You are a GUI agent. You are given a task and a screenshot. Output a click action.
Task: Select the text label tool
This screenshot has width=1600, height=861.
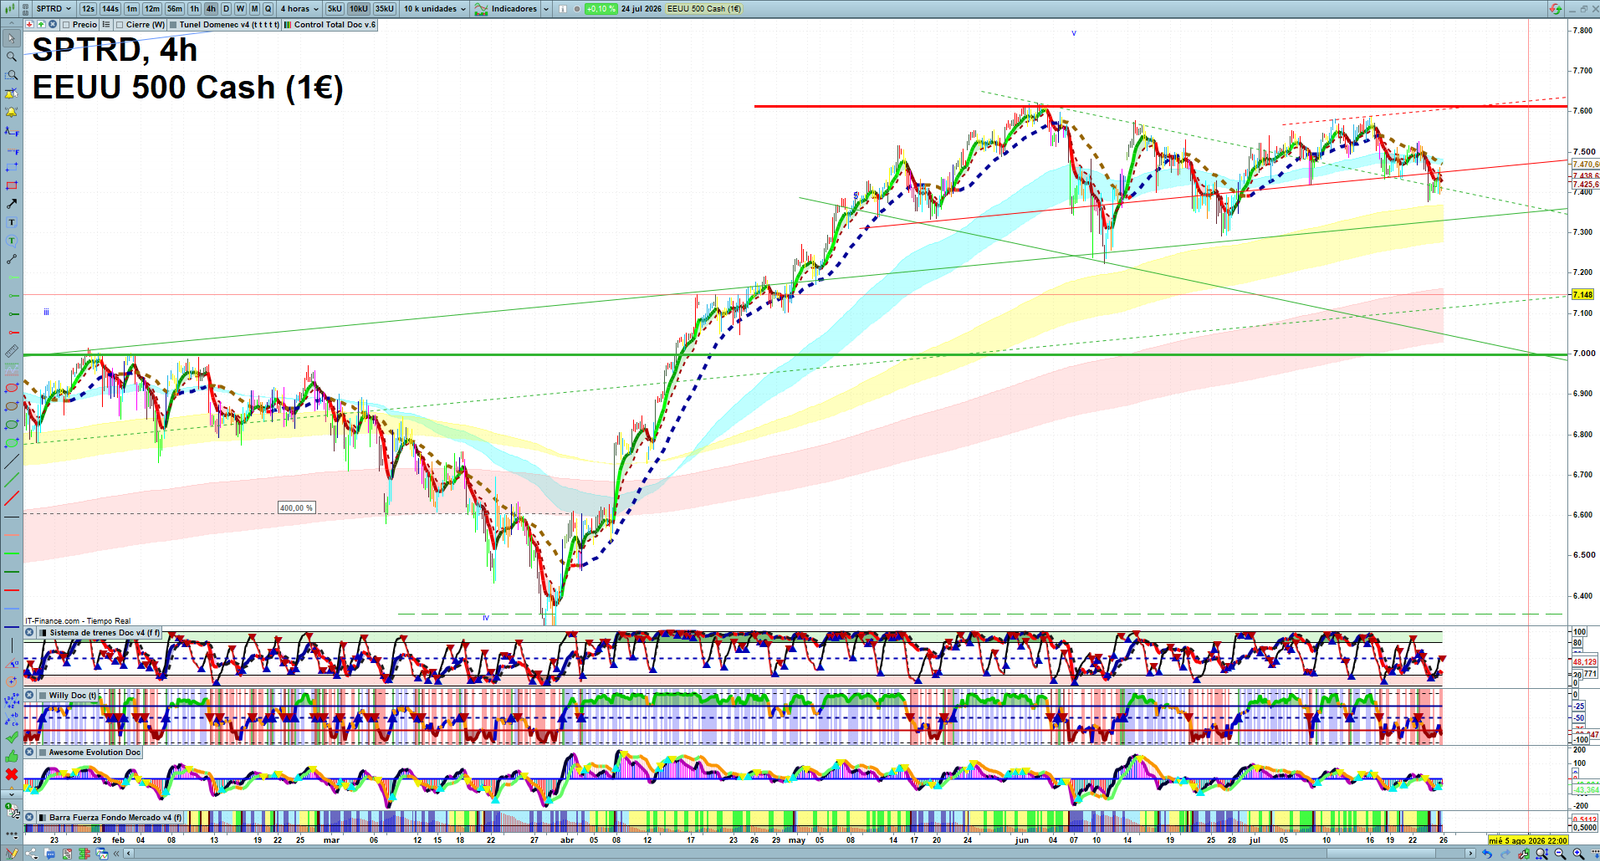pyautogui.click(x=11, y=222)
